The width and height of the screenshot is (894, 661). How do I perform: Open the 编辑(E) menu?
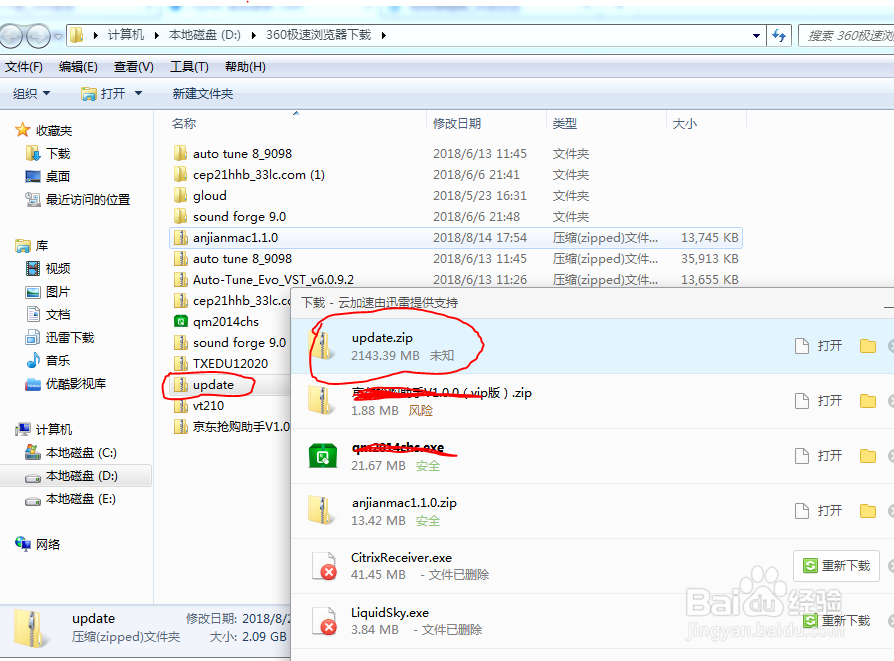78,67
